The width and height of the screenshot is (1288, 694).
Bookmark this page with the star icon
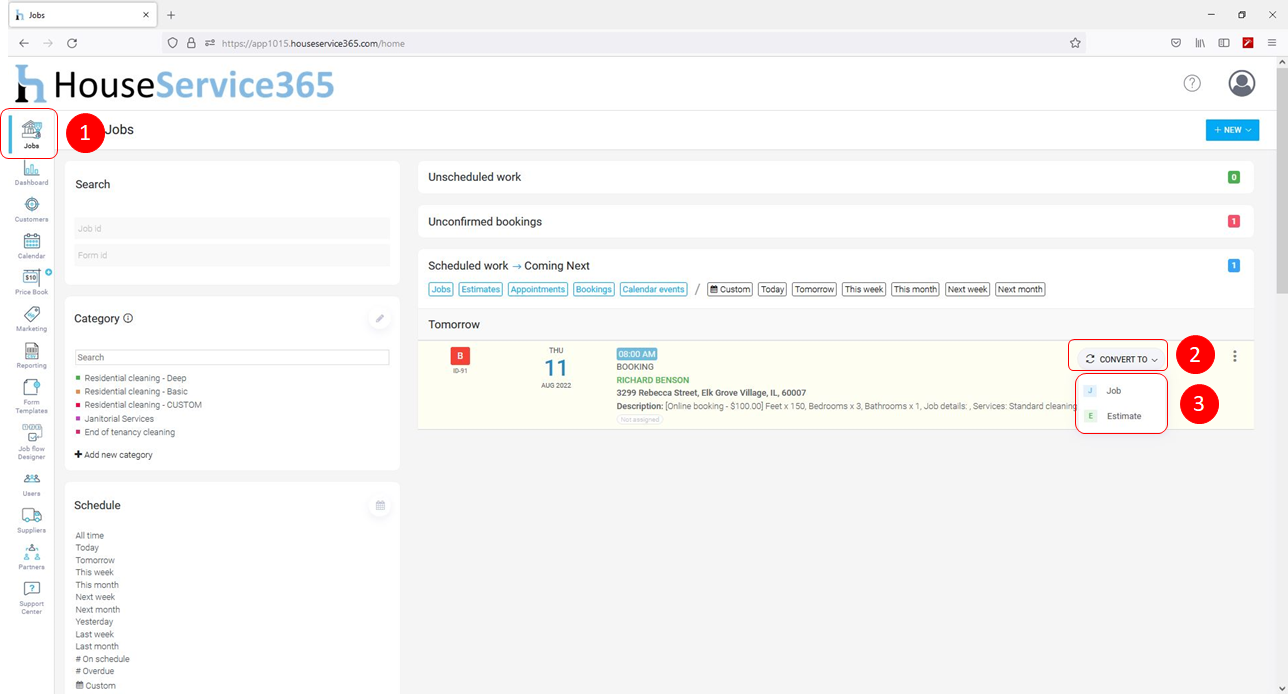1075,43
